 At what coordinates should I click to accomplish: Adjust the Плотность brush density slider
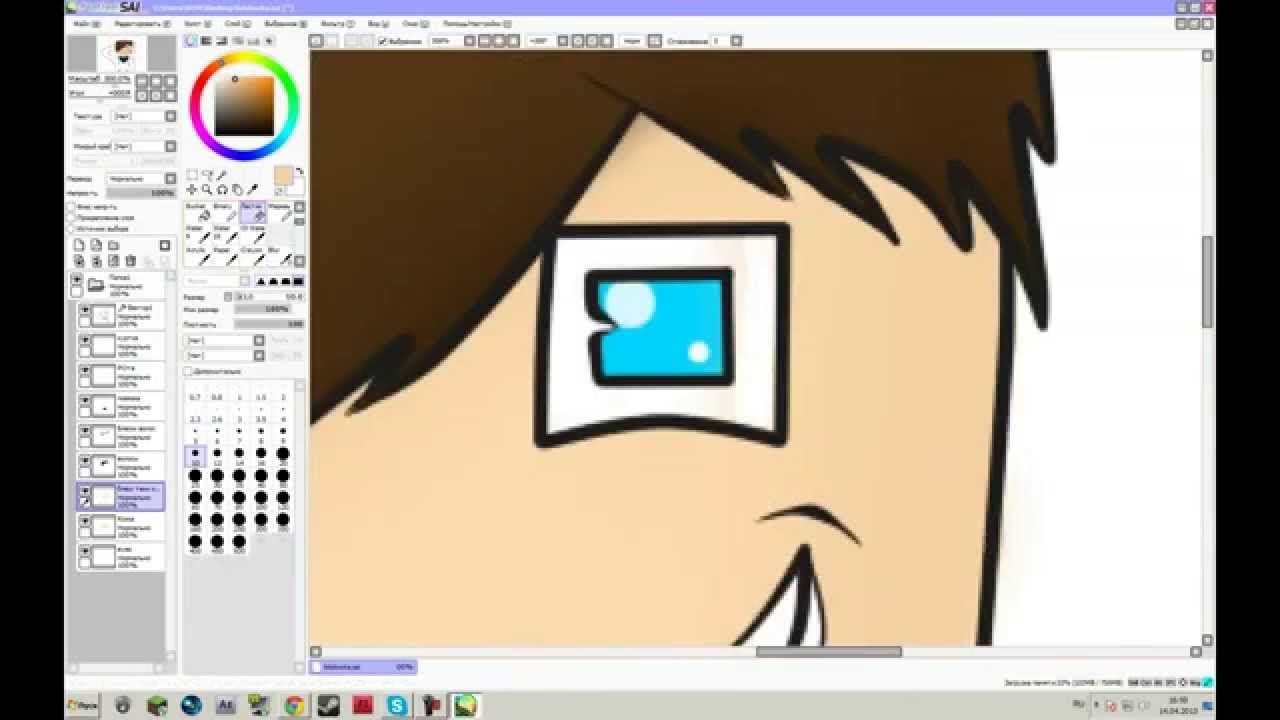269,324
